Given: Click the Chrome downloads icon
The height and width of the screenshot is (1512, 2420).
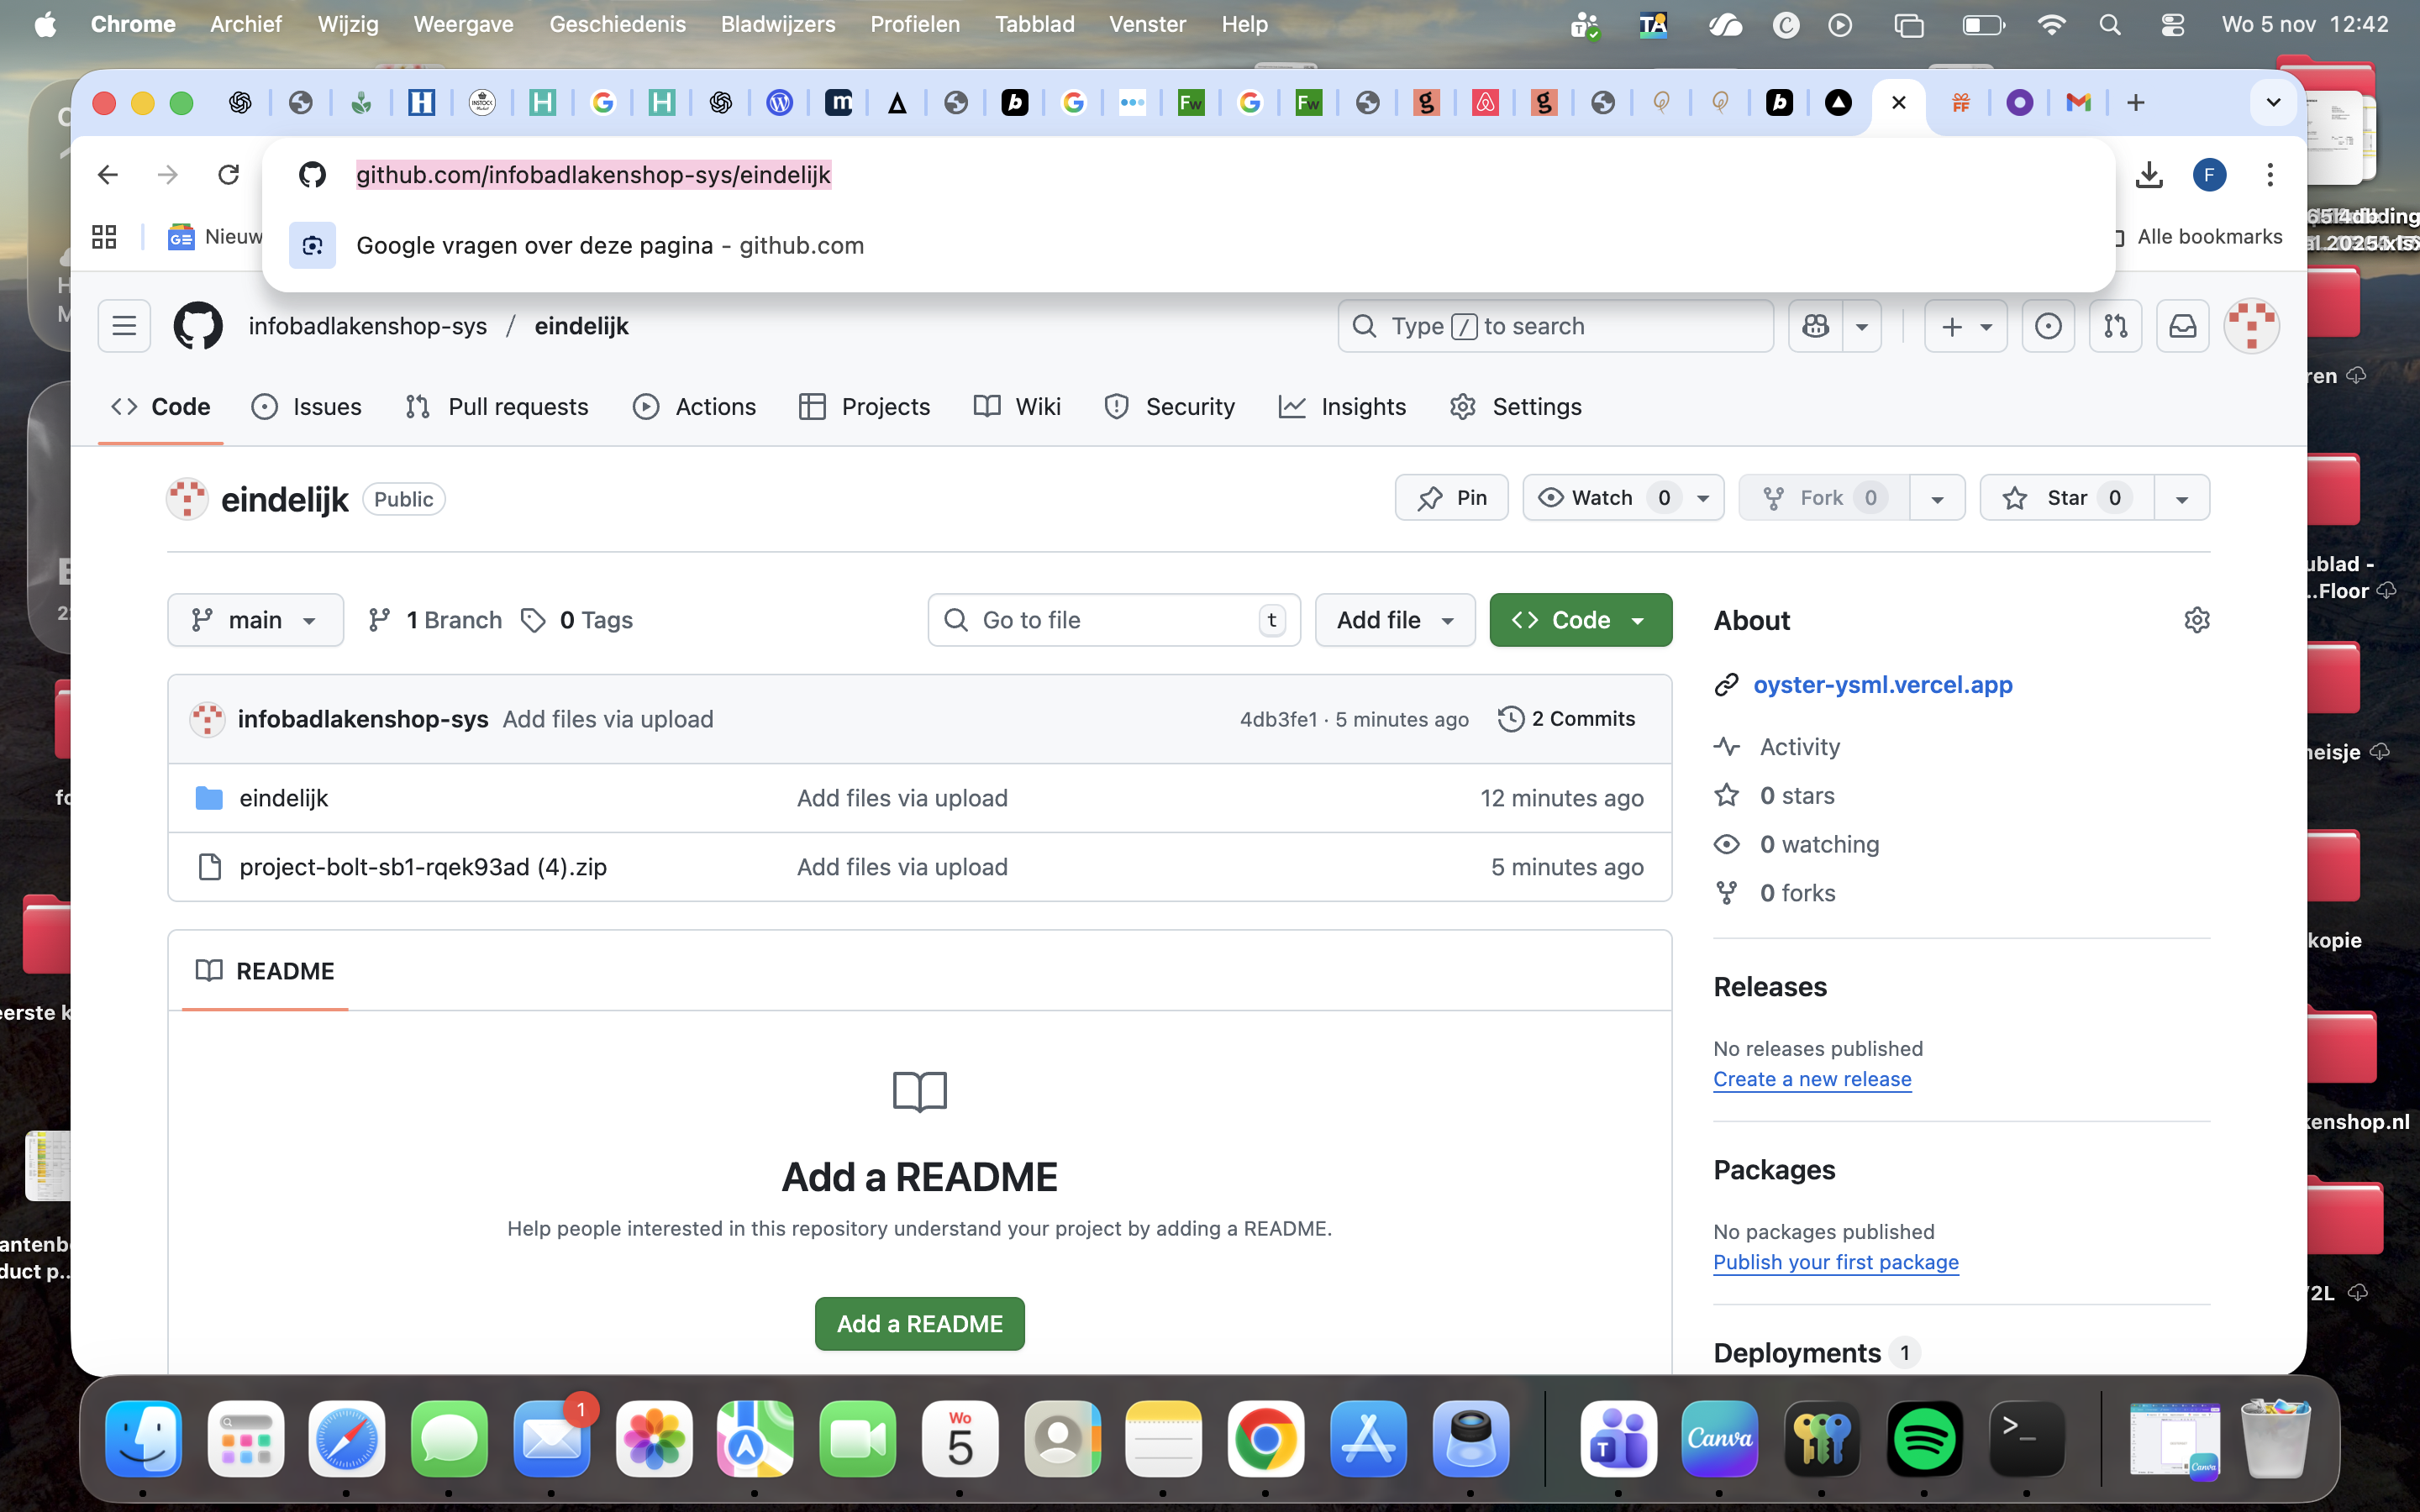Looking at the screenshot, I should click(x=2149, y=175).
